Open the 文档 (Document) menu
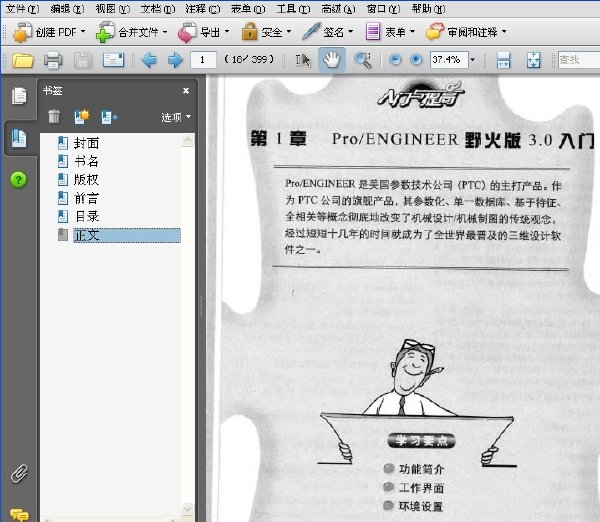The height and width of the screenshot is (522, 600). [x=158, y=8]
